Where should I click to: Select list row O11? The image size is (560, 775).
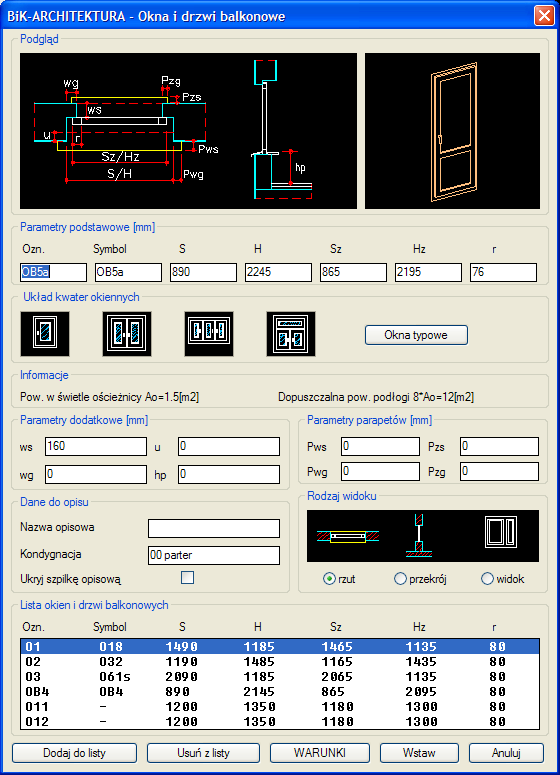[x=280, y=707]
